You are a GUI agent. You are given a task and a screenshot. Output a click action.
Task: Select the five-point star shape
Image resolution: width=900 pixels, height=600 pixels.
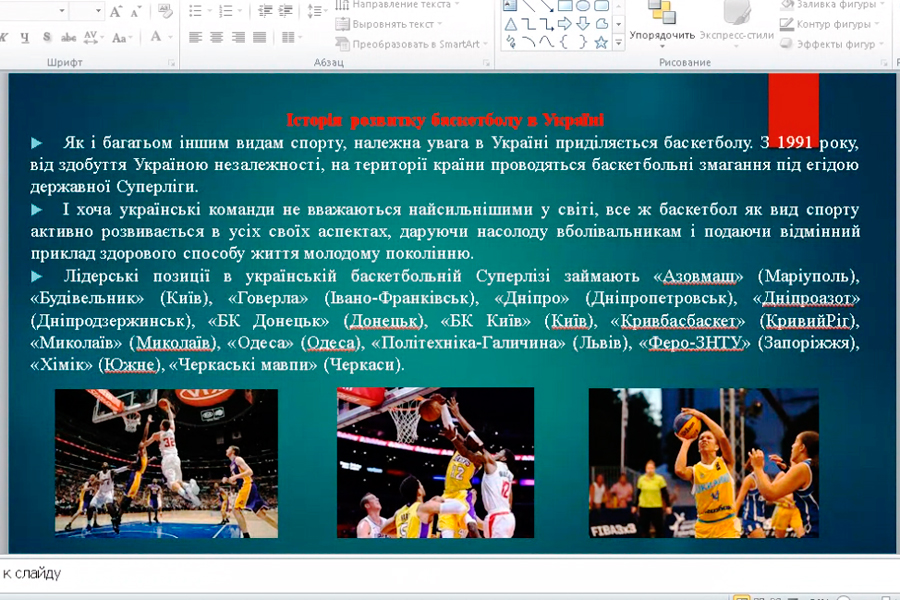coord(601,42)
